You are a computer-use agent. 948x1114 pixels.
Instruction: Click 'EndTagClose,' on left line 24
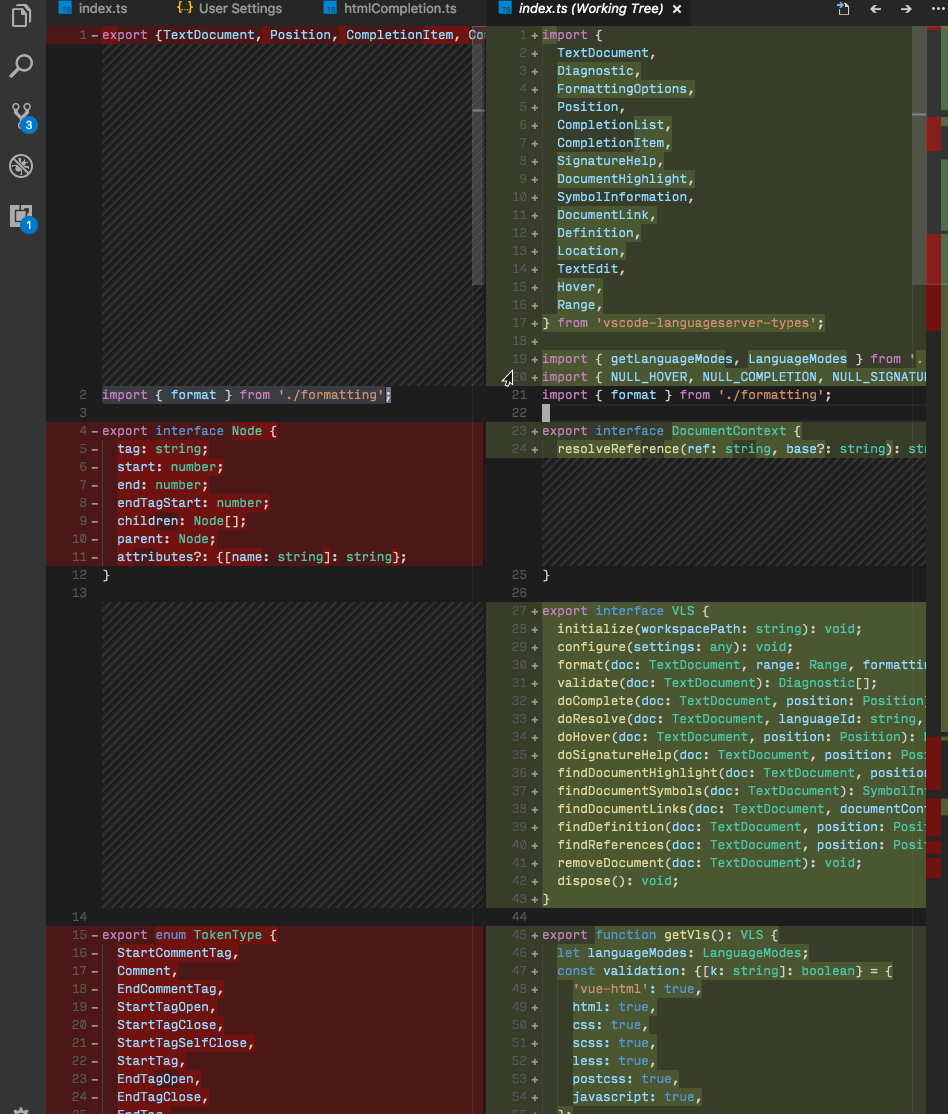point(163,1097)
